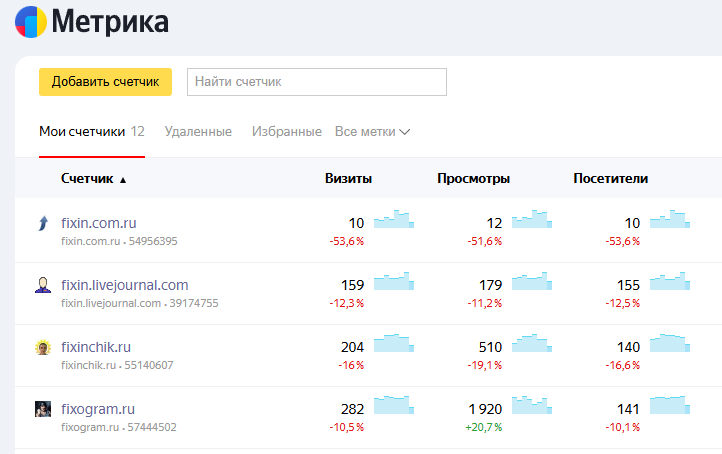This screenshot has height=454, width=722.
Task: Click the green +20,7 % change
Action: [x=483, y=427]
